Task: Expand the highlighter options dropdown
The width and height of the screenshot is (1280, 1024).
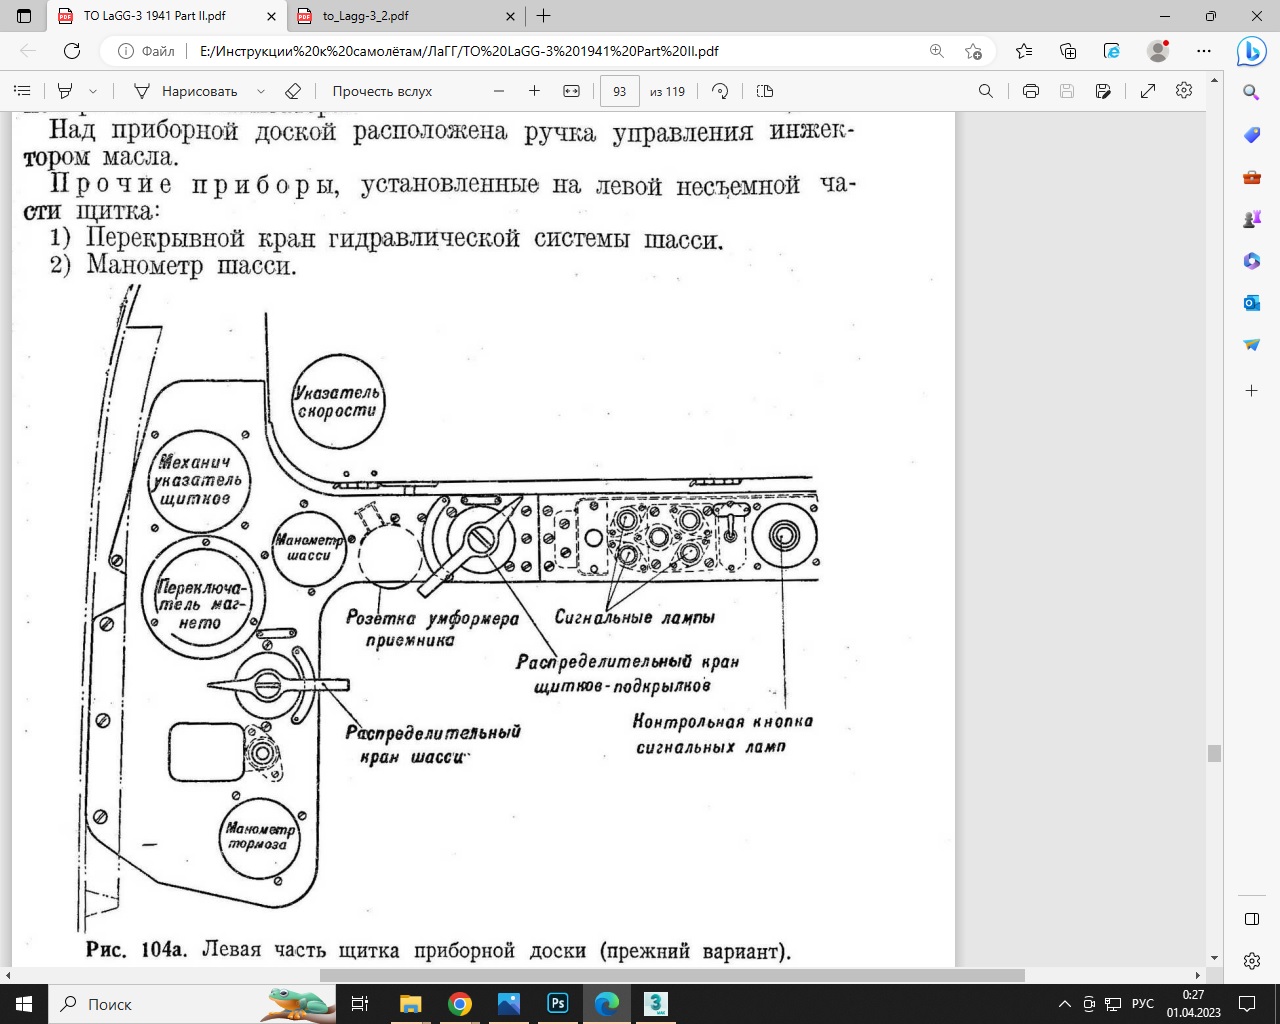Action: point(93,91)
